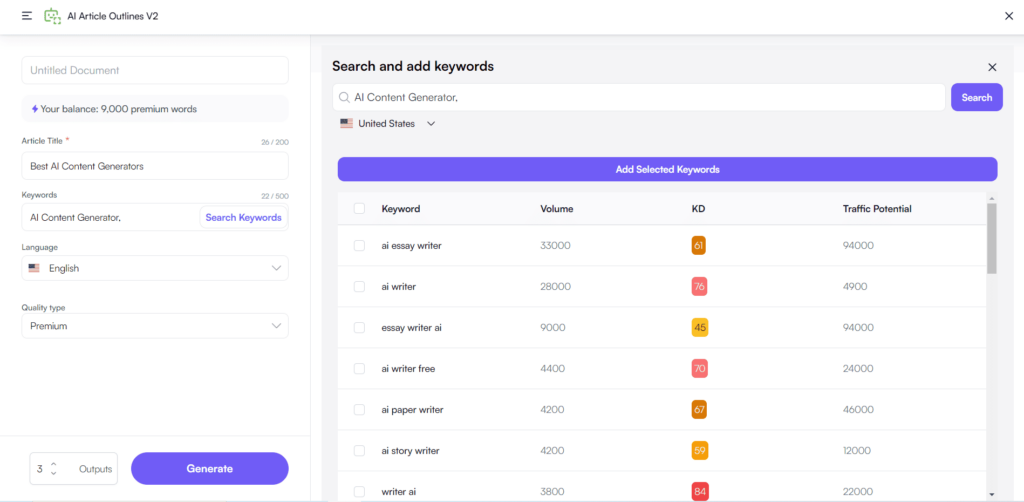The width and height of the screenshot is (1024, 502).
Task: Check the 'ai paper writer' keyword
Action: [359, 410]
